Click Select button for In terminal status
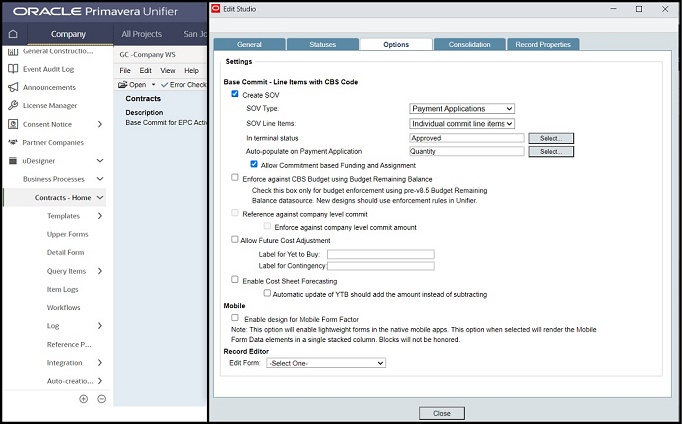The height and width of the screenshot is (424, 683). [551, 138]
